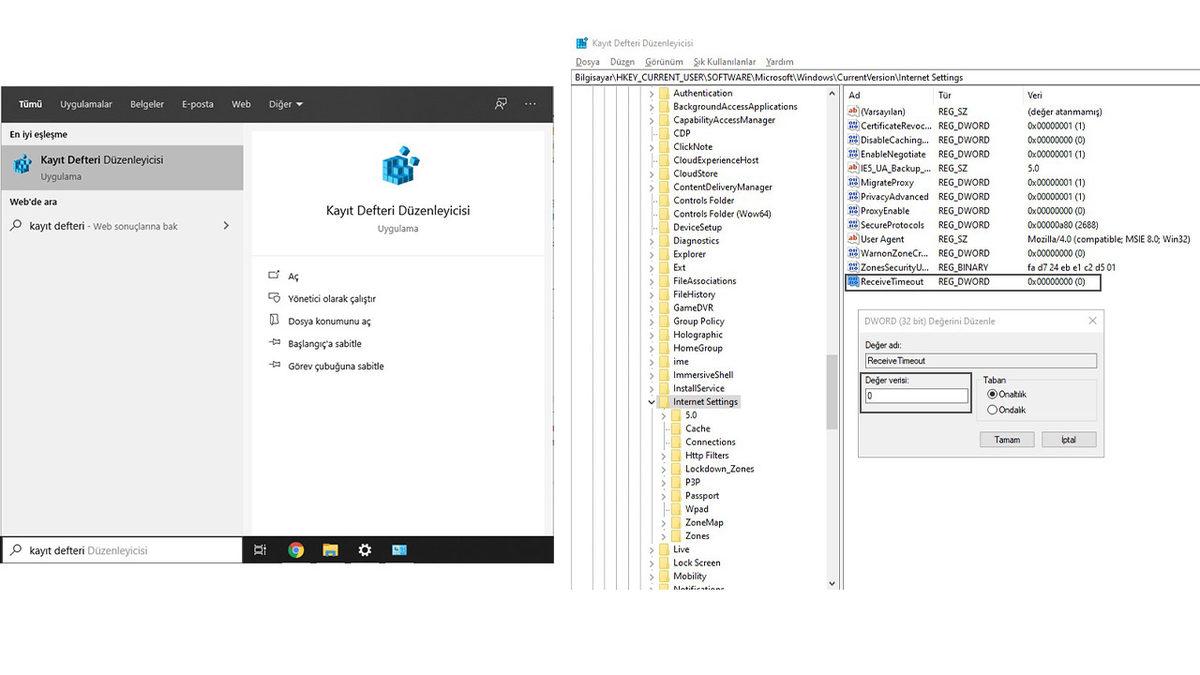Select the Ondalık radio button
Image resolution: width=1200 pixels, height=675 pixels.
992,409
